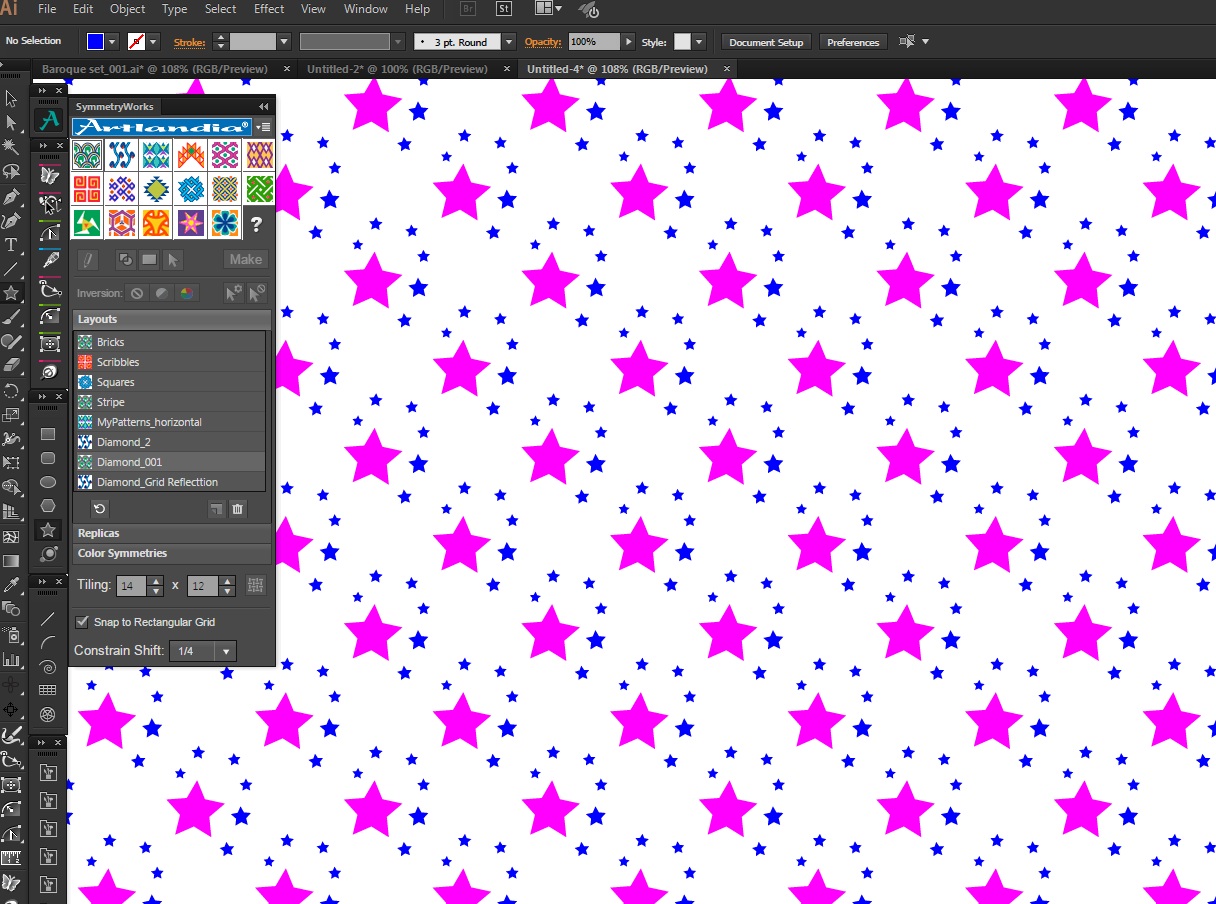Pick the Eyedropper tool
This screenshot has width=1216, height=904.
[11, 585]
